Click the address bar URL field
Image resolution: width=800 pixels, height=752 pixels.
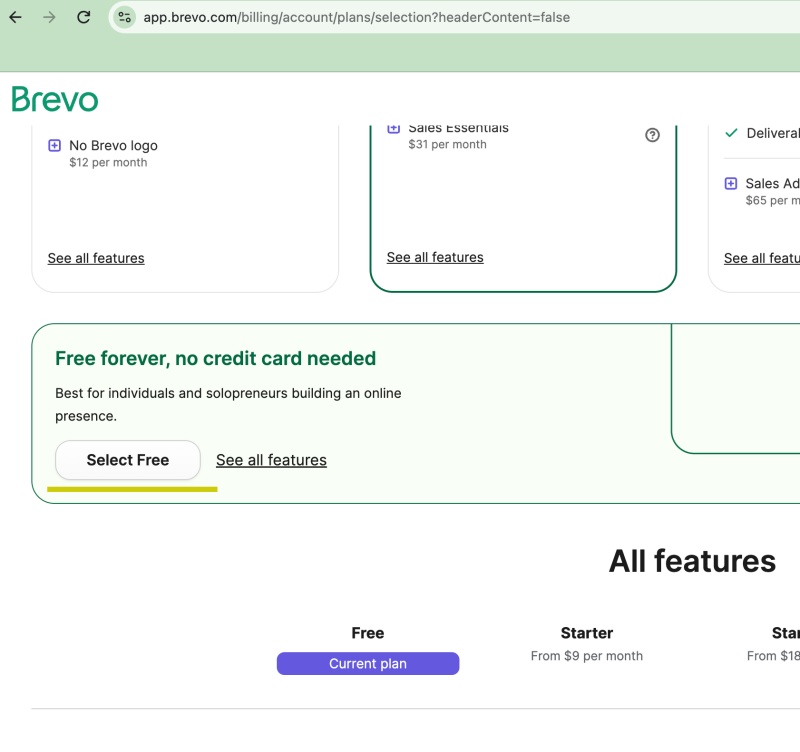click(454, 17)
